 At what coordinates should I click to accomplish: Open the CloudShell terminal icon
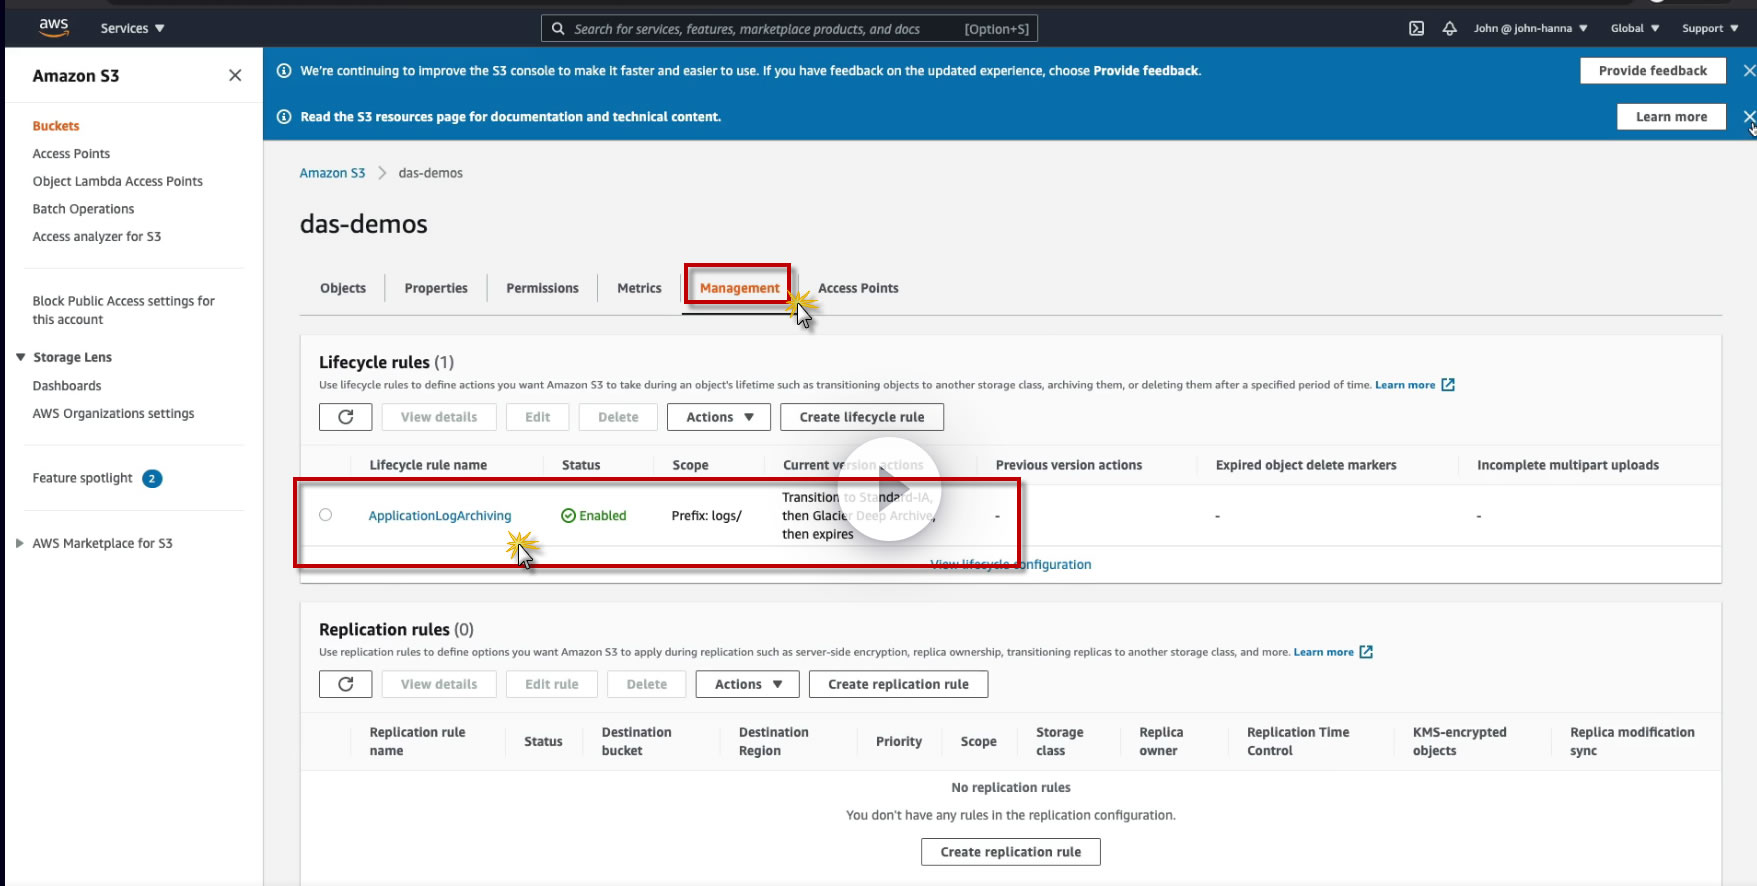pyautogui.click(x=1416, y=28)
